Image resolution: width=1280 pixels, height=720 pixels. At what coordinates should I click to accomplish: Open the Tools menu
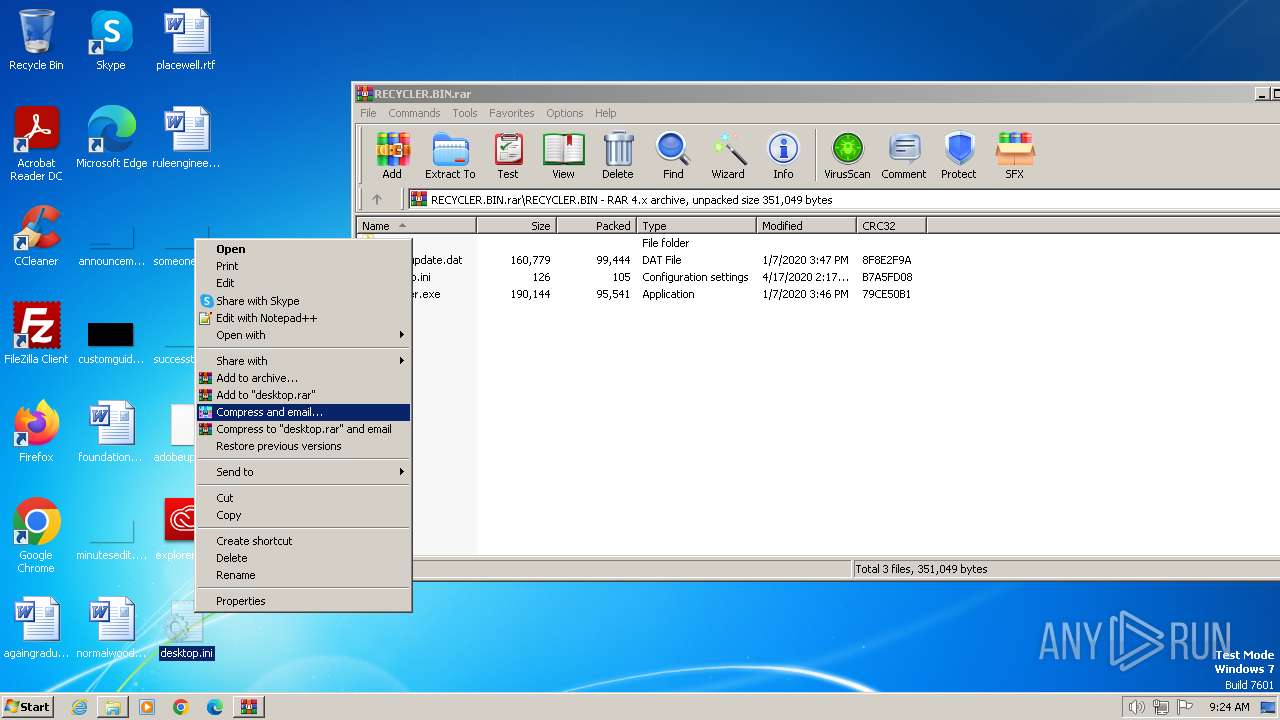pos(464,113)
